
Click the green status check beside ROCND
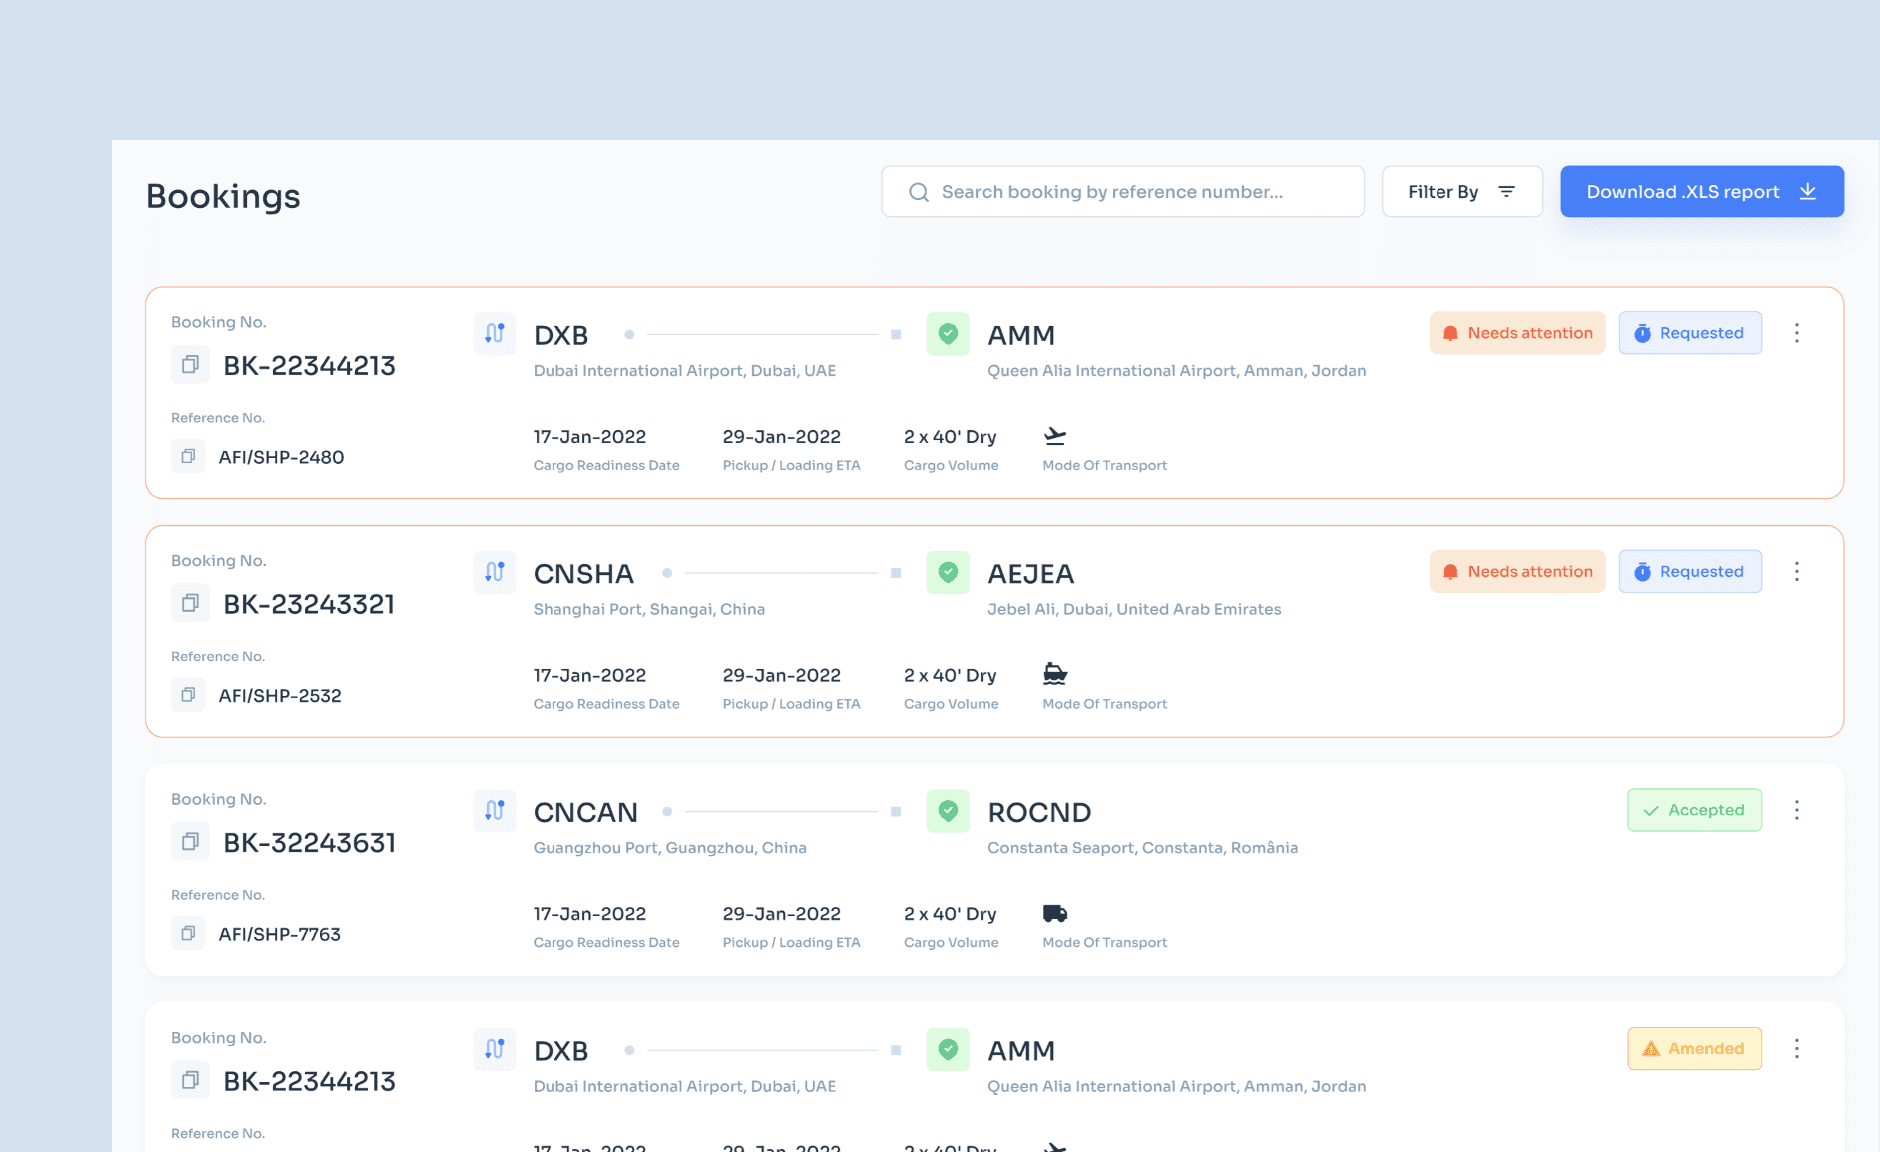pos(948,811)
